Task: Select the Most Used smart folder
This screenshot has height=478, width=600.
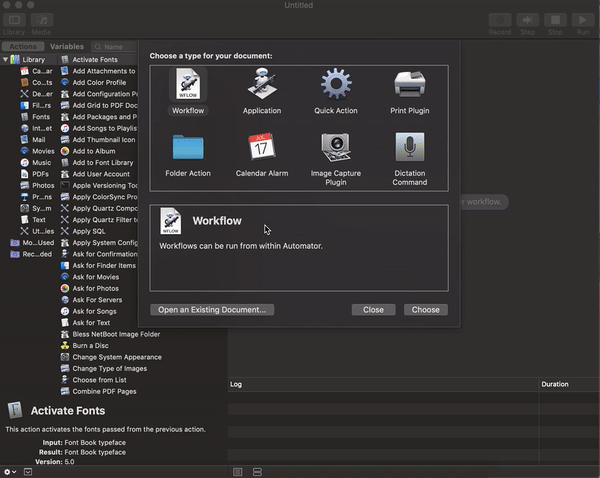Action: (x=33, y=243)
